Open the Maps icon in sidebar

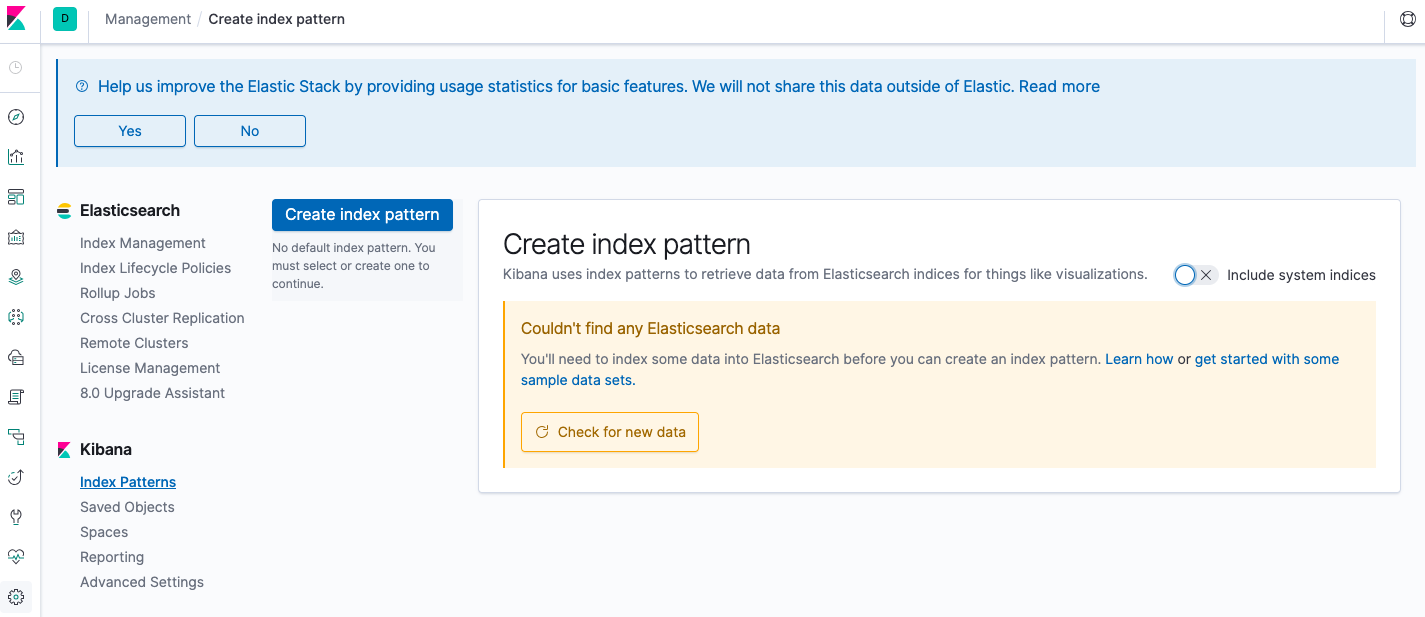16,277
